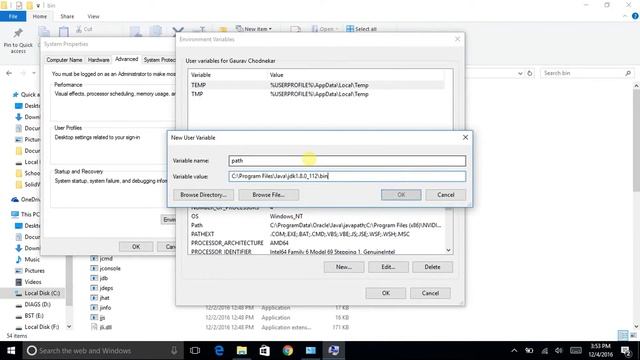Click OK in System Properties window
Screen dimensions: 640x360
tap(136, 247)
